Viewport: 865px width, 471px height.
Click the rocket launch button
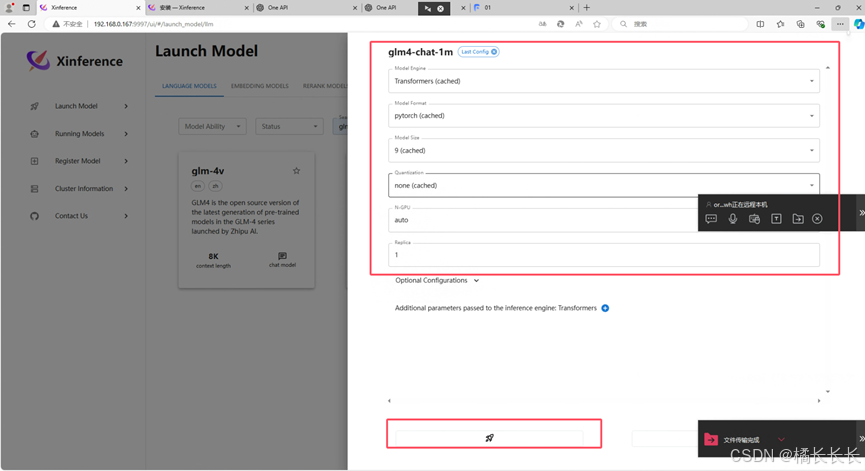click(489, 437)
